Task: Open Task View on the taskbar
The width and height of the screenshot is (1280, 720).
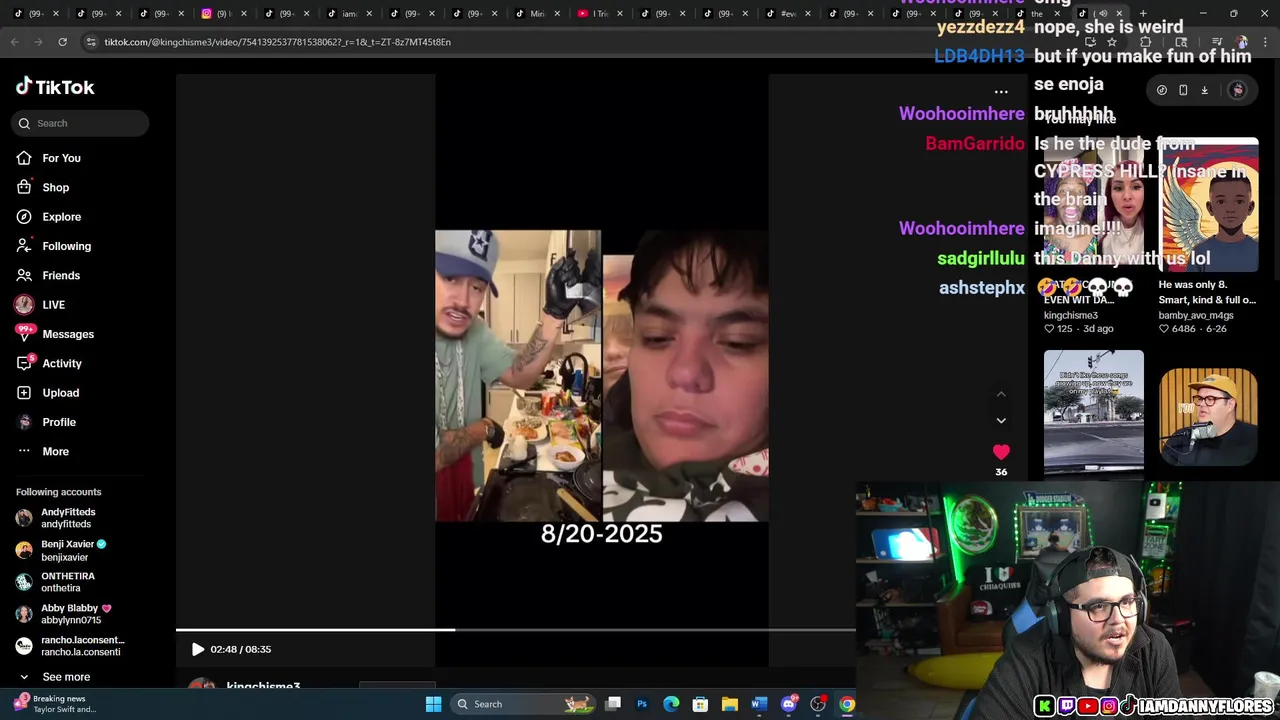Action: pos(613,704)
